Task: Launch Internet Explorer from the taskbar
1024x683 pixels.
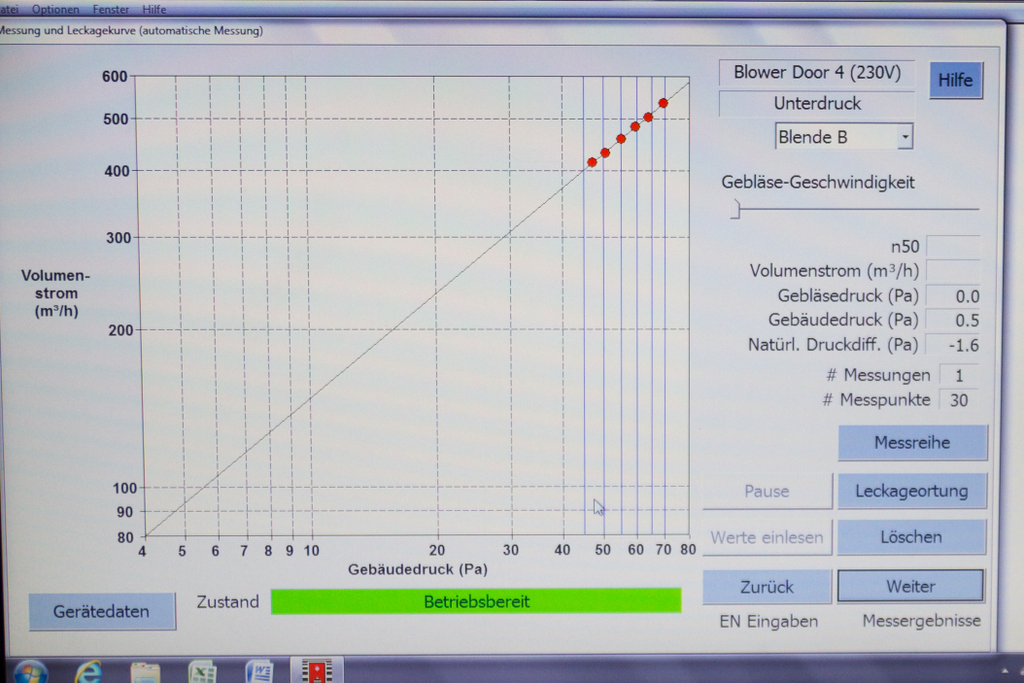Action: tap(88, 673)
